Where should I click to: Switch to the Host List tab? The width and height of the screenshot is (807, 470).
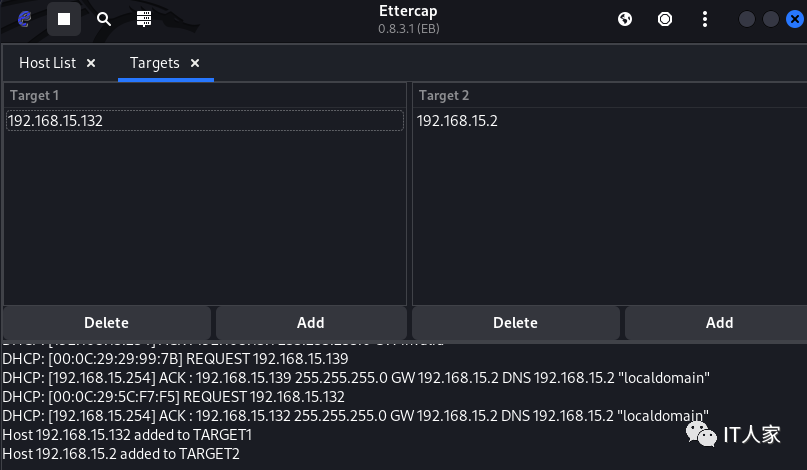[x=47, y=63]
